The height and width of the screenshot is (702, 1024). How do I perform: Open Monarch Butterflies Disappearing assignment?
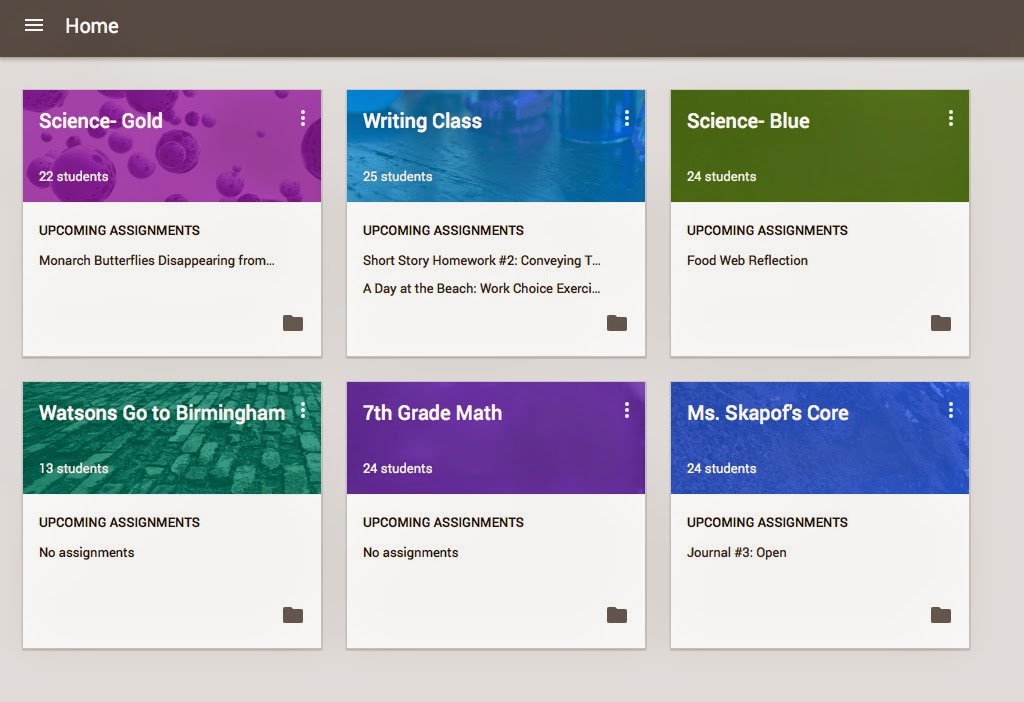pos(156,261)
